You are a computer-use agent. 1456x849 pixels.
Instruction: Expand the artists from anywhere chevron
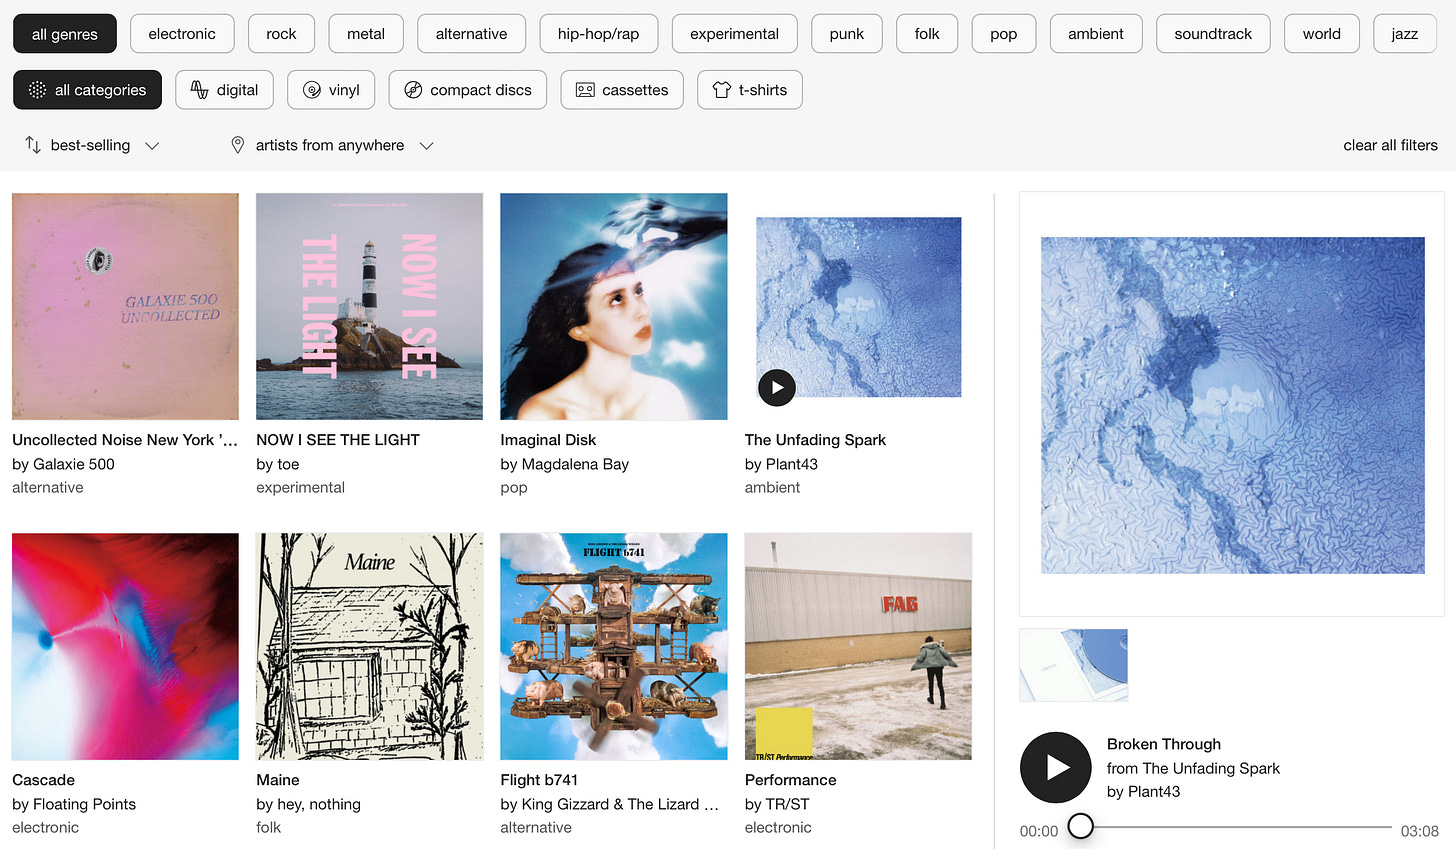coord(427,146)
